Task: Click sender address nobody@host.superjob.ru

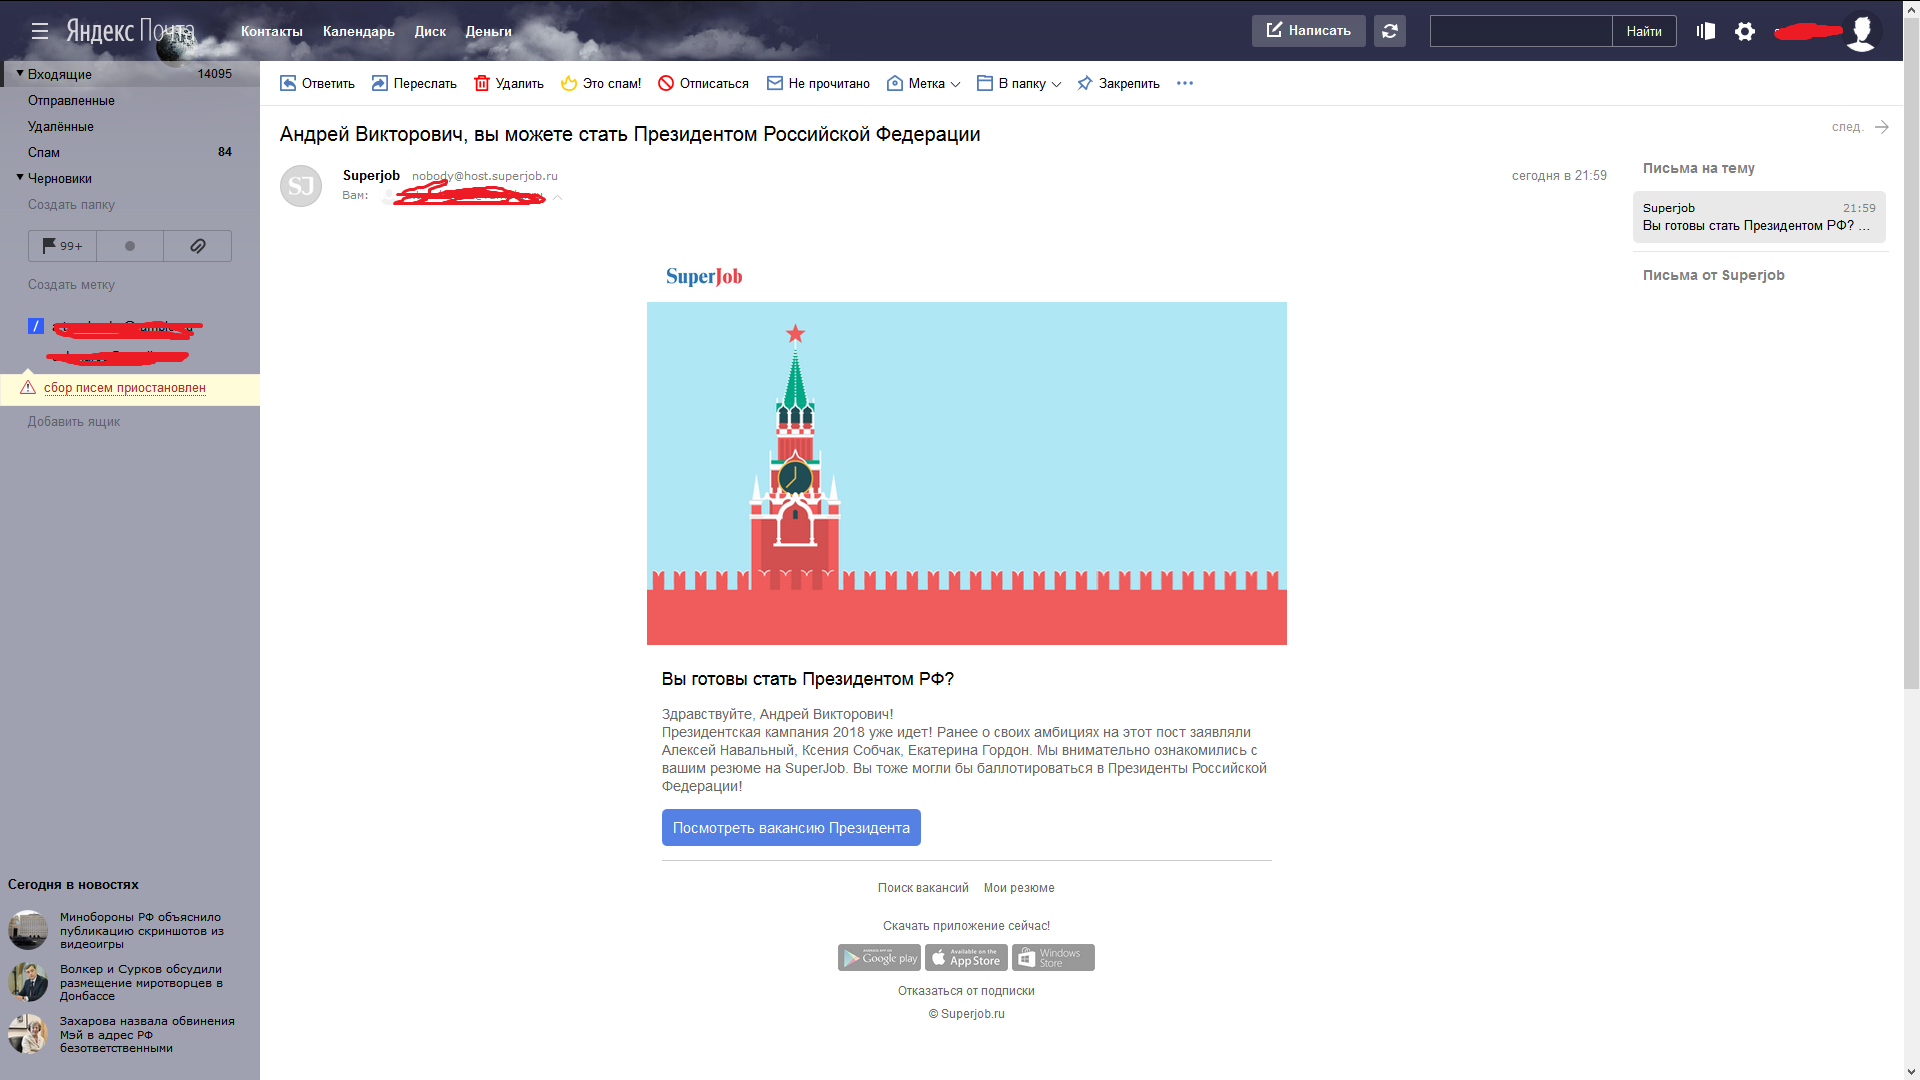Action: point(485,176)
